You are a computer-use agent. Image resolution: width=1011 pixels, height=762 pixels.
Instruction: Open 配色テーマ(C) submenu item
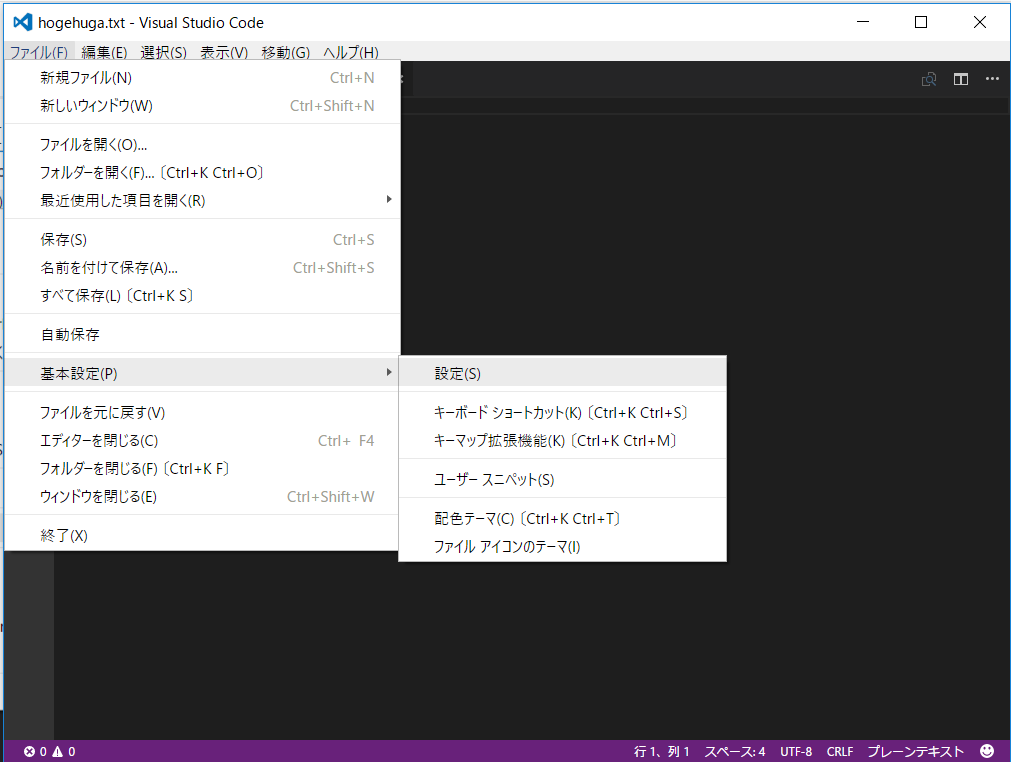[x=562, y=519]
